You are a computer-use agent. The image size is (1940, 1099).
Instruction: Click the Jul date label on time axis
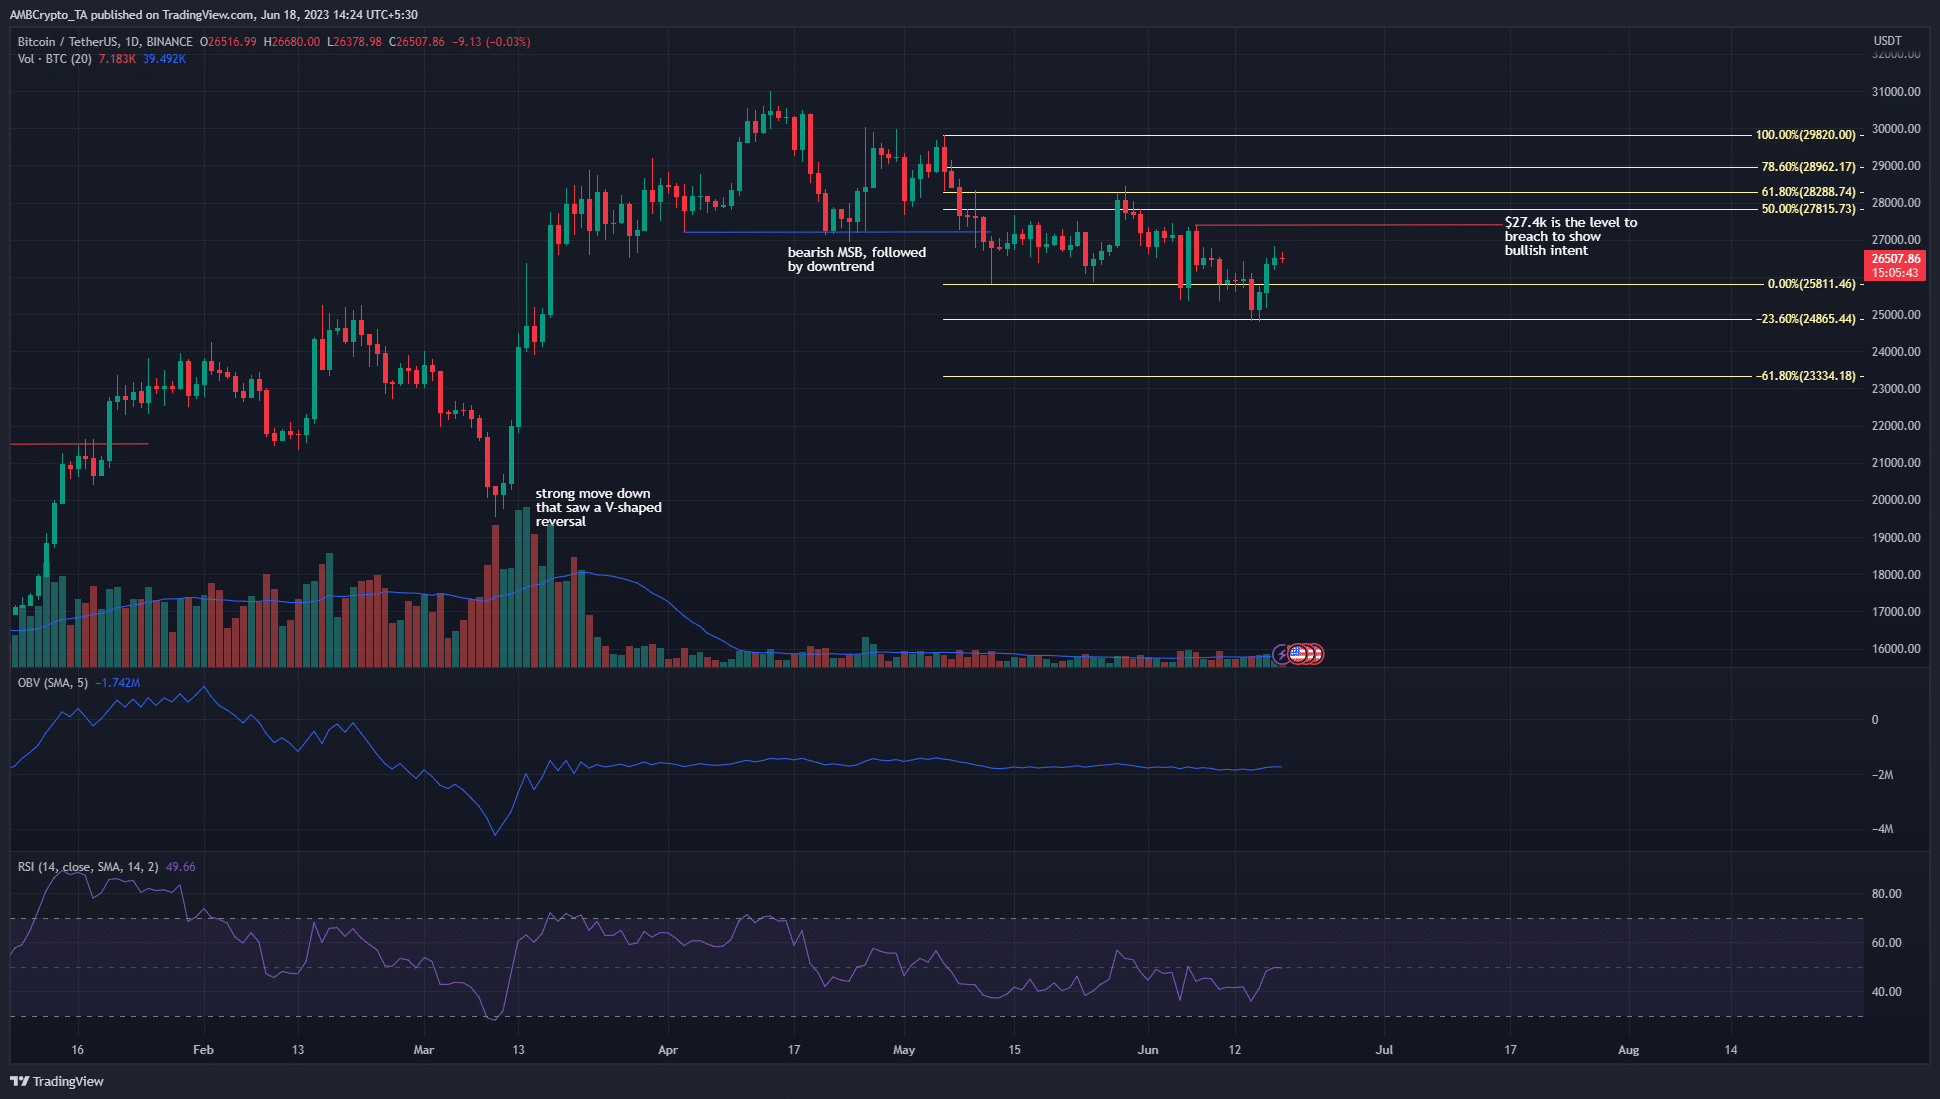coord(1384,1050)
